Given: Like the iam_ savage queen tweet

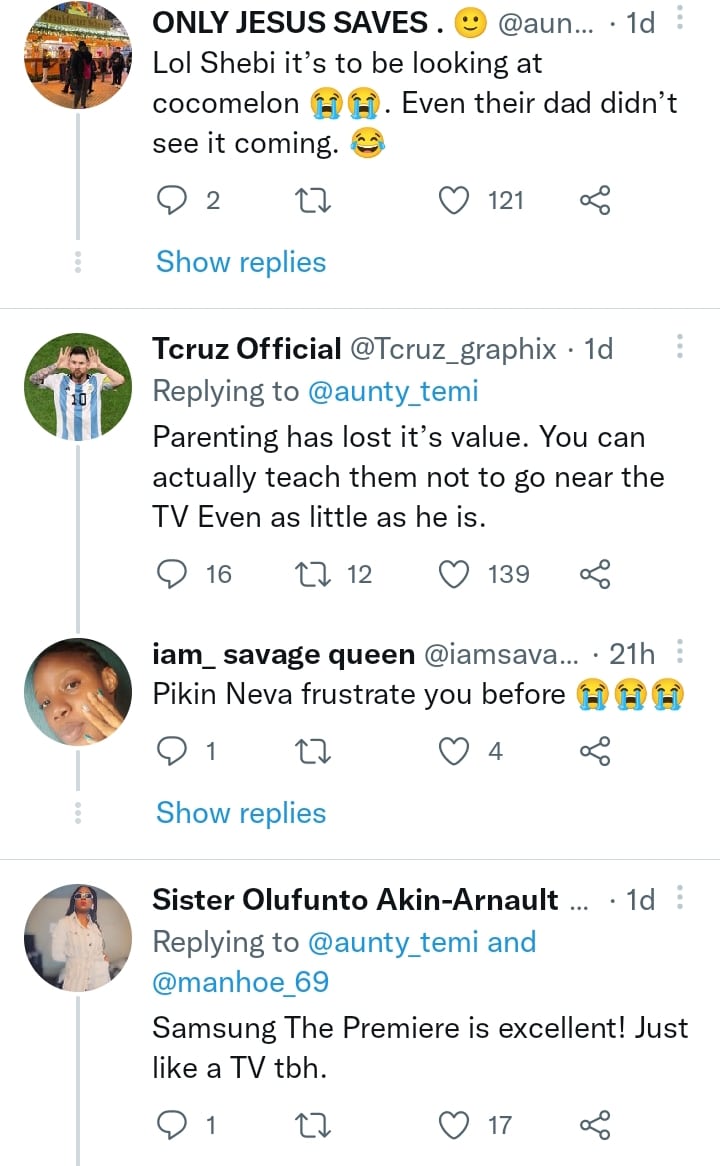Looking at the screenshot, I should coord(455,751).
